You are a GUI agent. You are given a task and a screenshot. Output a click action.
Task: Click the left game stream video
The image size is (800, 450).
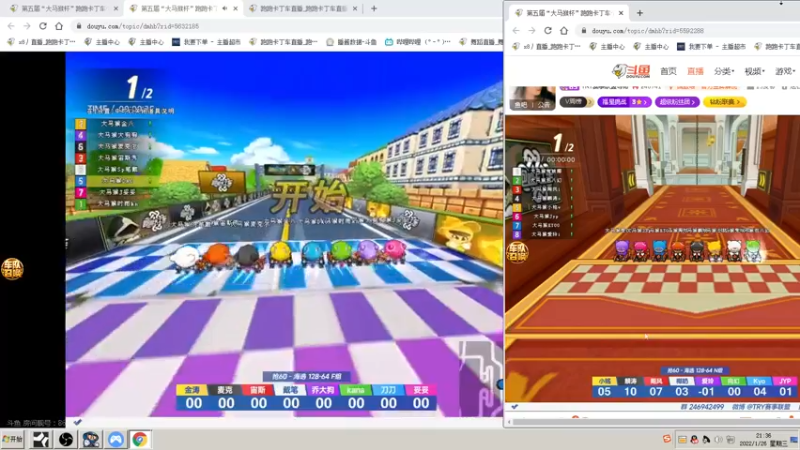tap(284, 234)
